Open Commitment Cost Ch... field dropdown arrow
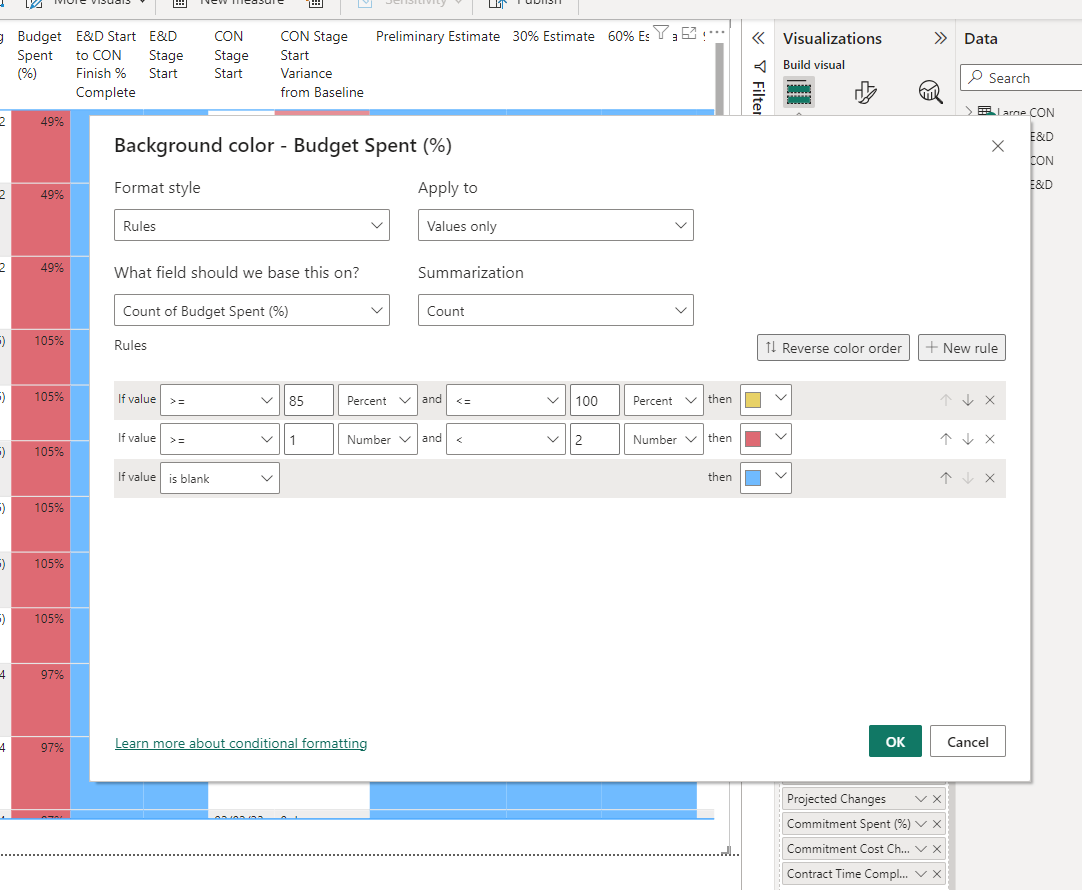Image resolution: width=1082 pixels, height=890 pixels. 921,849
